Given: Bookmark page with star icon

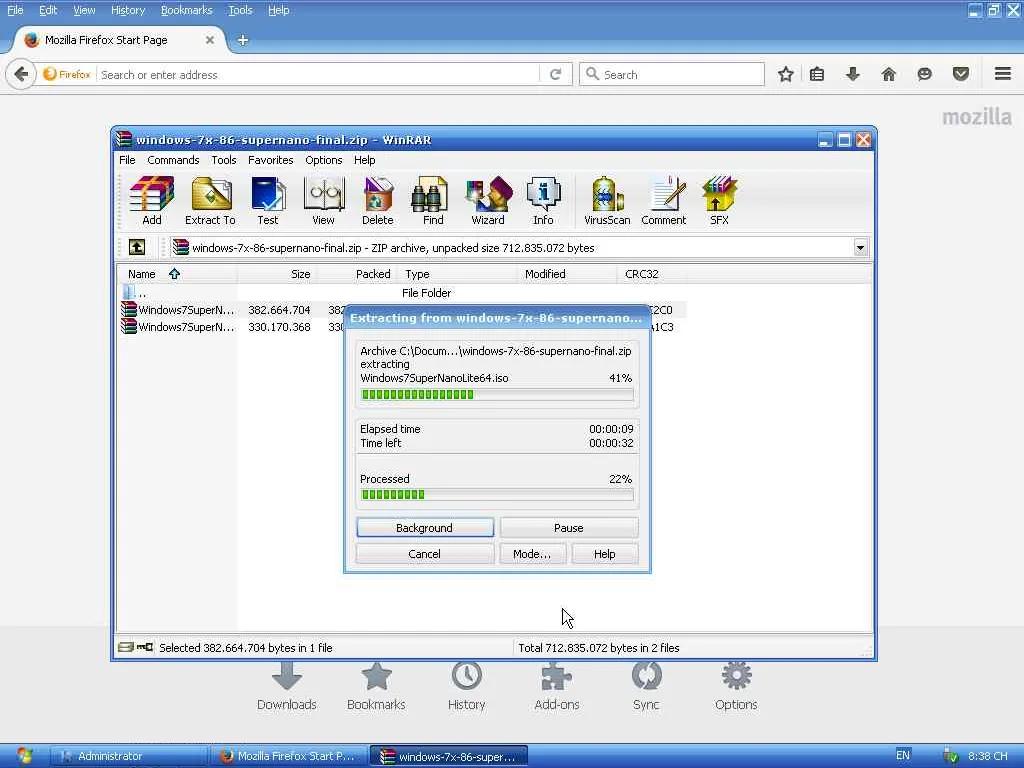Looking at the screenshot, I should (x=786, y=74).
